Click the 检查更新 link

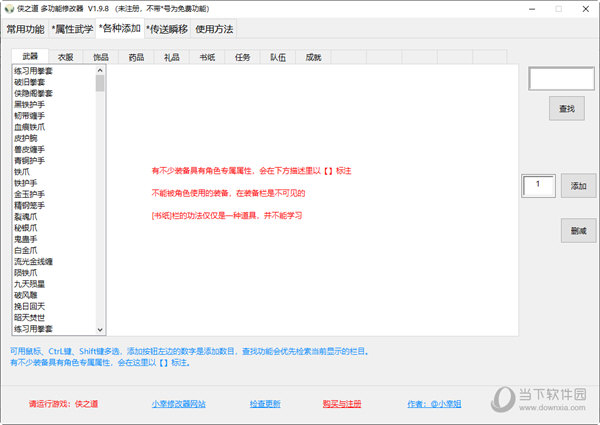coord(265,404)
